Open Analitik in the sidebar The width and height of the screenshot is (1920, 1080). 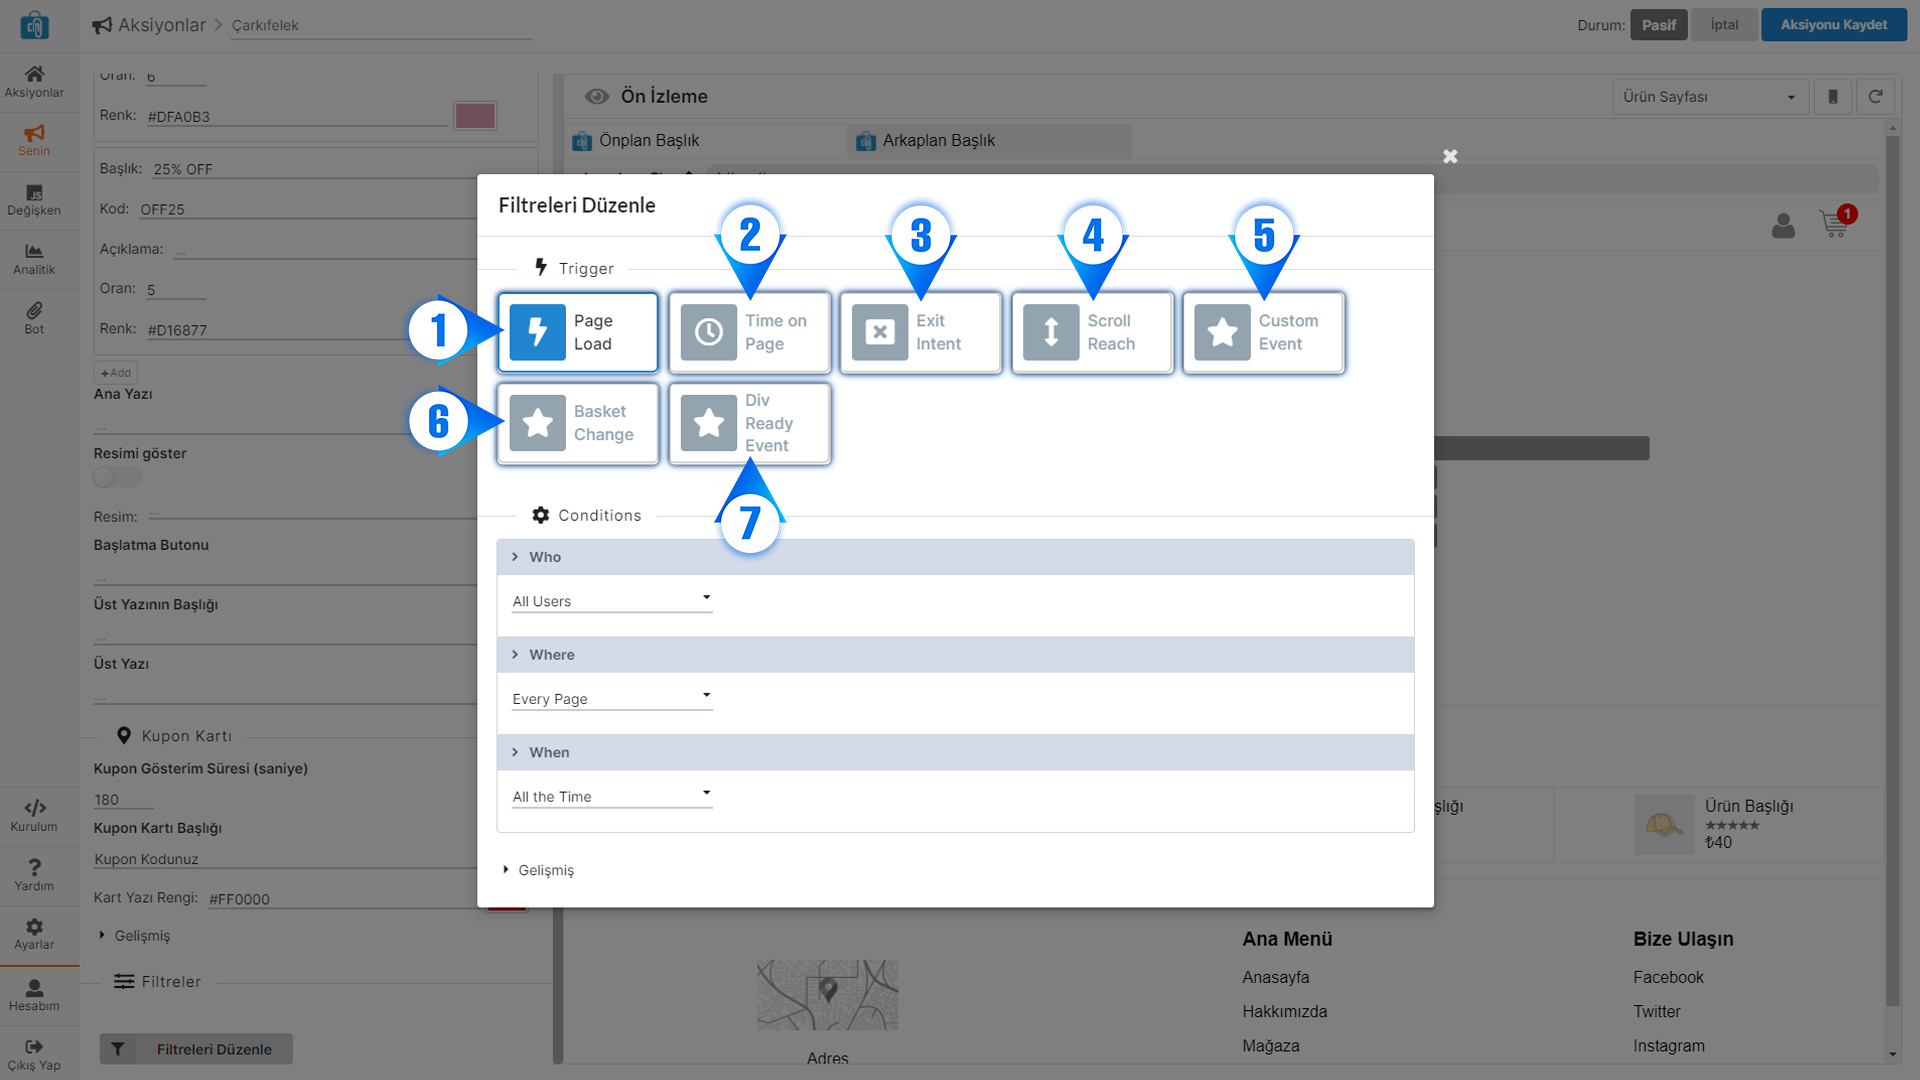34,259
